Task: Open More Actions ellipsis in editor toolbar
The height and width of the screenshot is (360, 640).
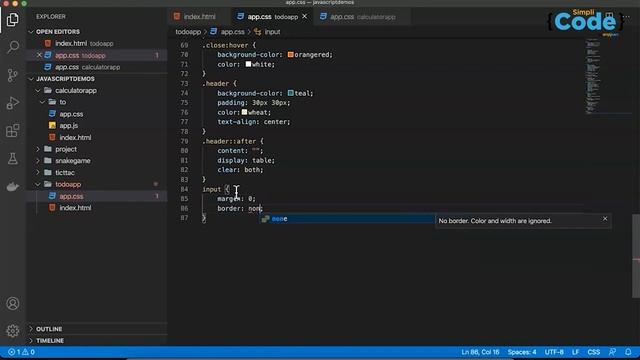Action: point(627,17)
